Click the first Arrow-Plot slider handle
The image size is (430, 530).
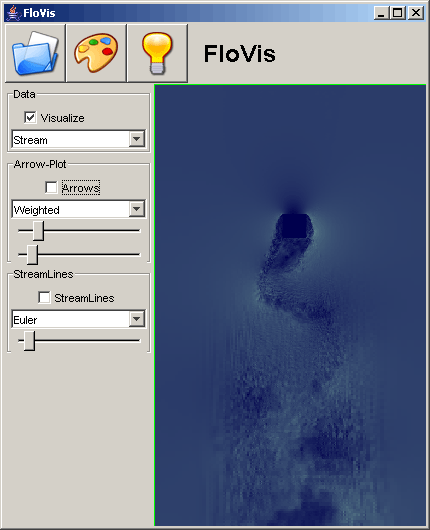[39, 231]
